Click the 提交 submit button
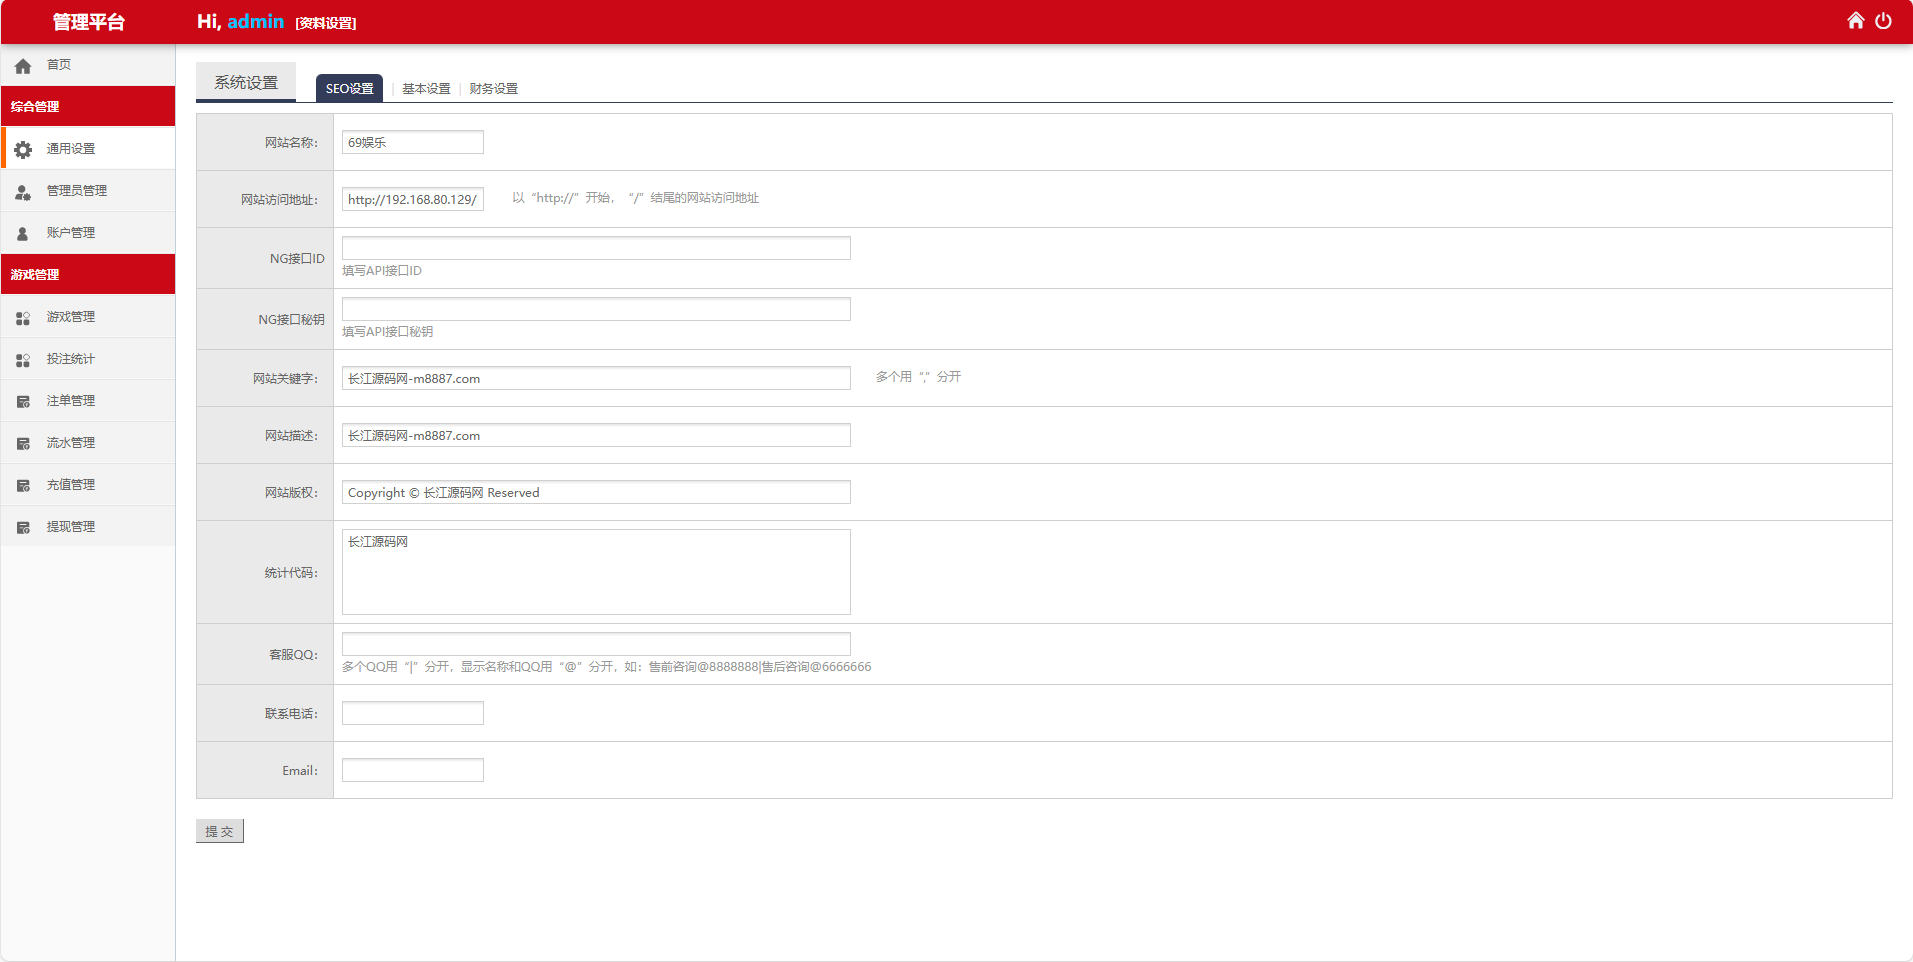Screen dimensions: 1913x962 pyautogui.click(x=220, y=831)
